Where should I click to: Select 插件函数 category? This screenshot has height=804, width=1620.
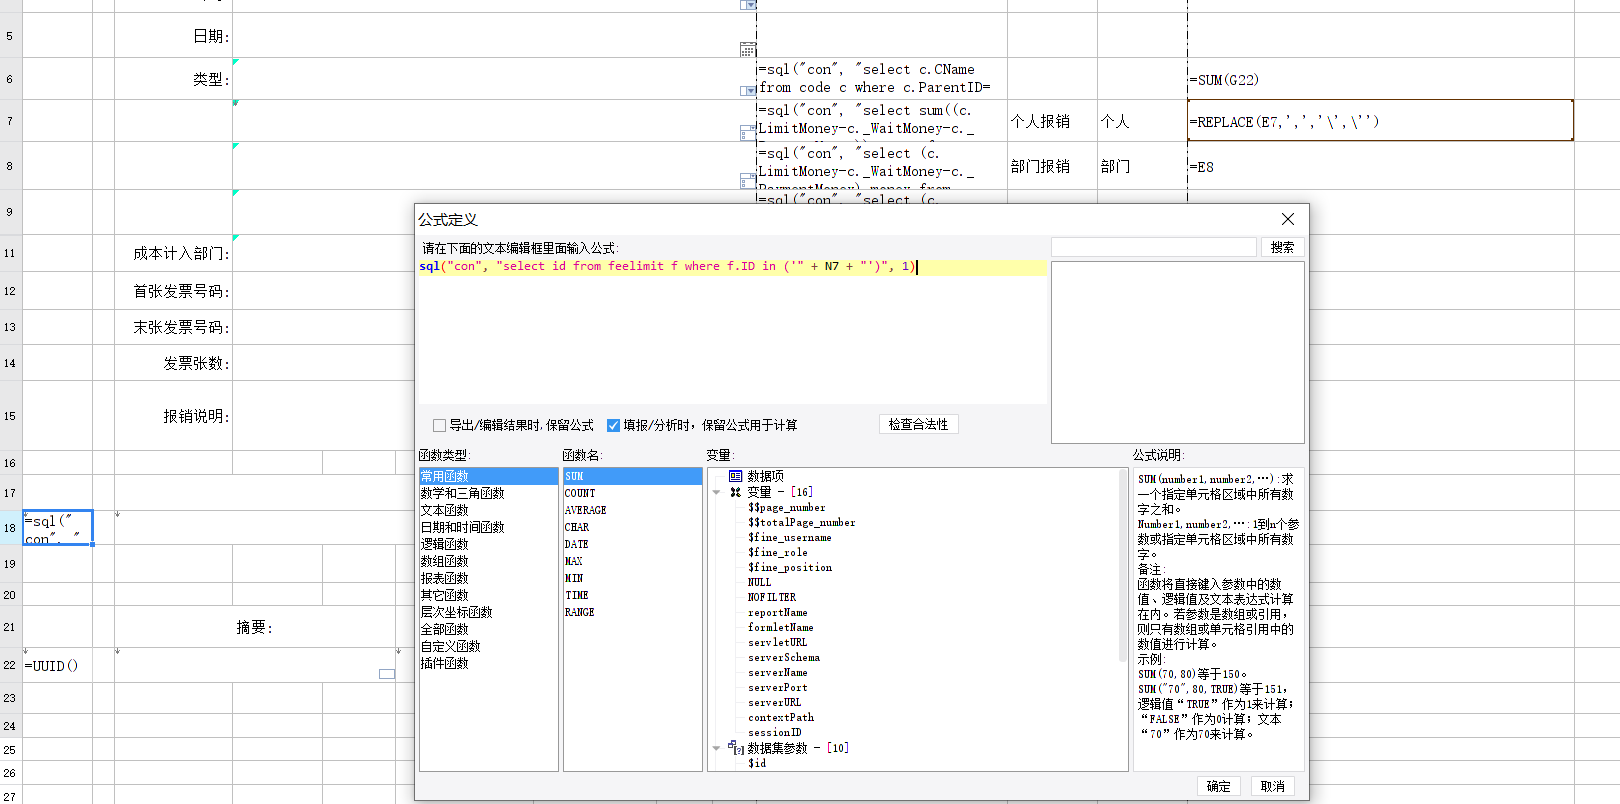[x=488, y=663]
